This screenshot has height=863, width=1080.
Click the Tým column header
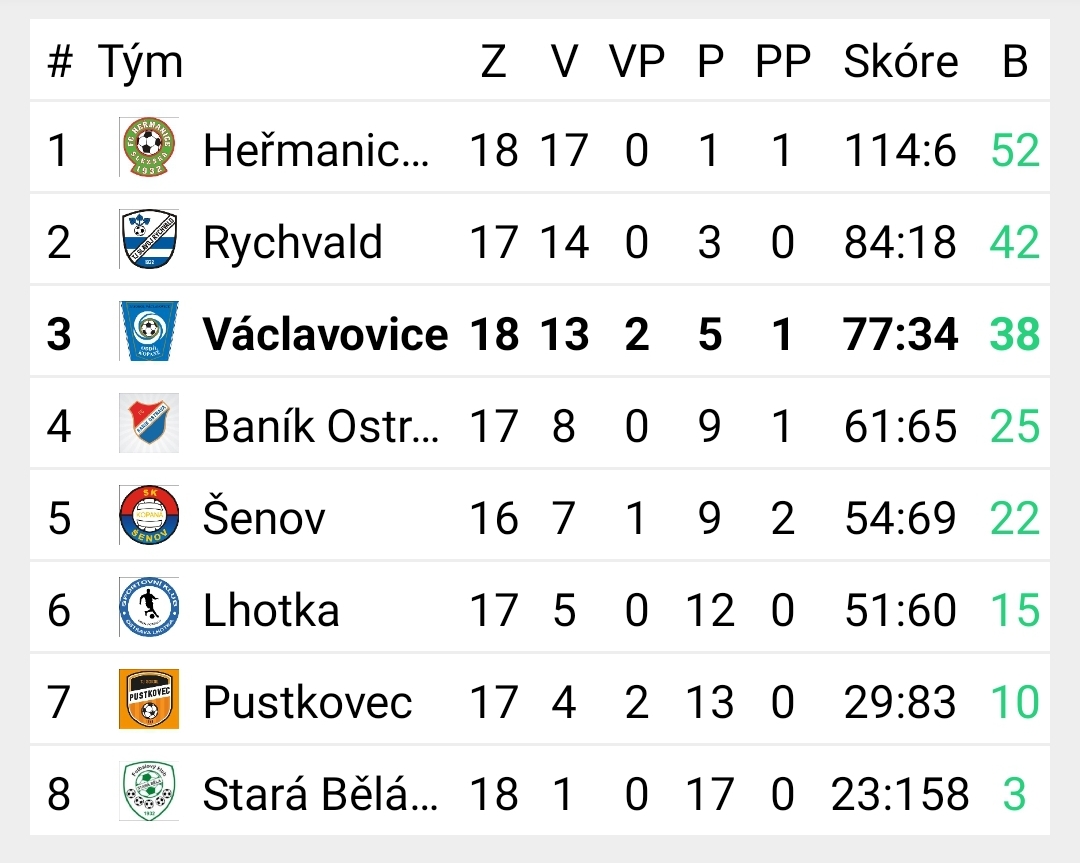(141, 63)
